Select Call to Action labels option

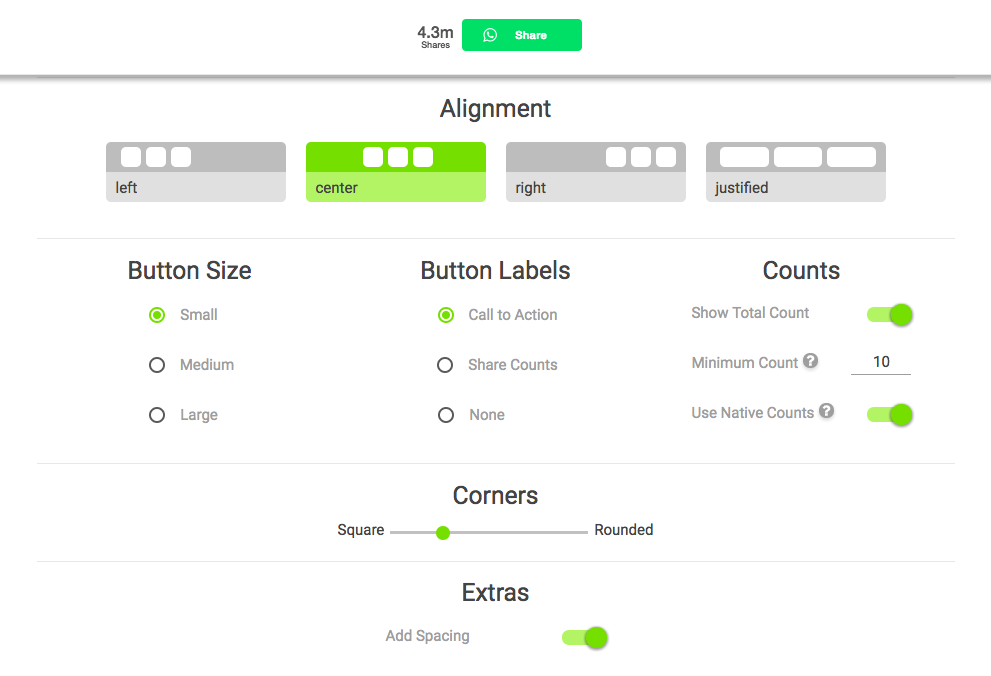446,315
